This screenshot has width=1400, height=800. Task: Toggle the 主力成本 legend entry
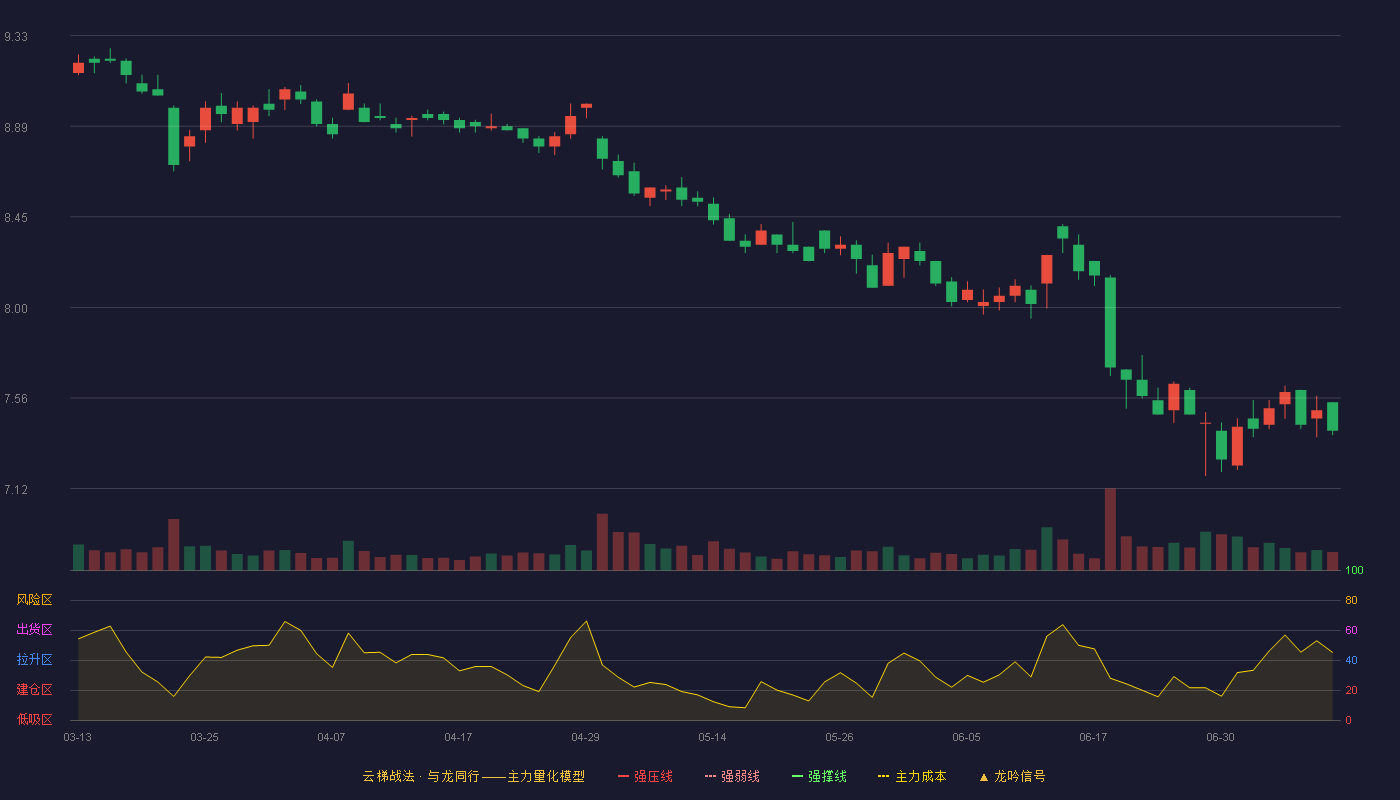tap(912, 776)
